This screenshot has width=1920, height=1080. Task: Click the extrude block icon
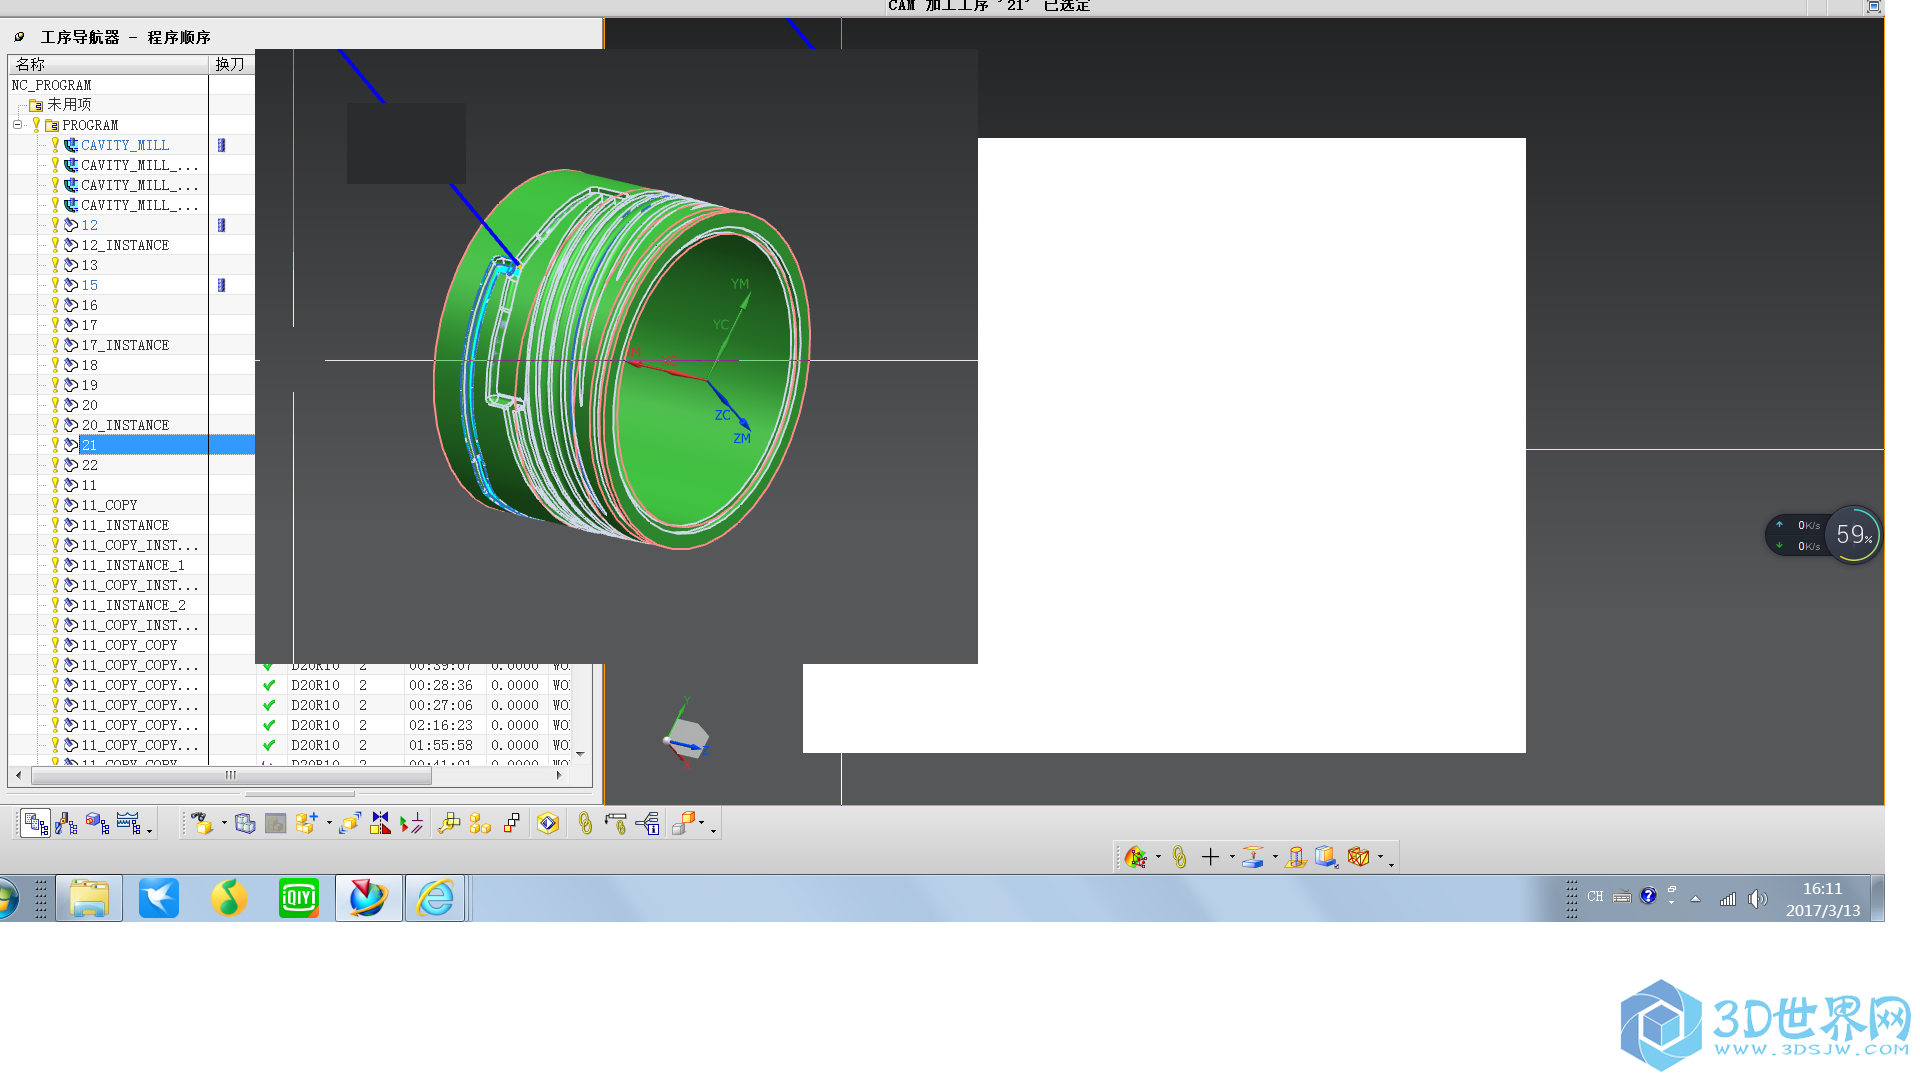click(1253, 857)
